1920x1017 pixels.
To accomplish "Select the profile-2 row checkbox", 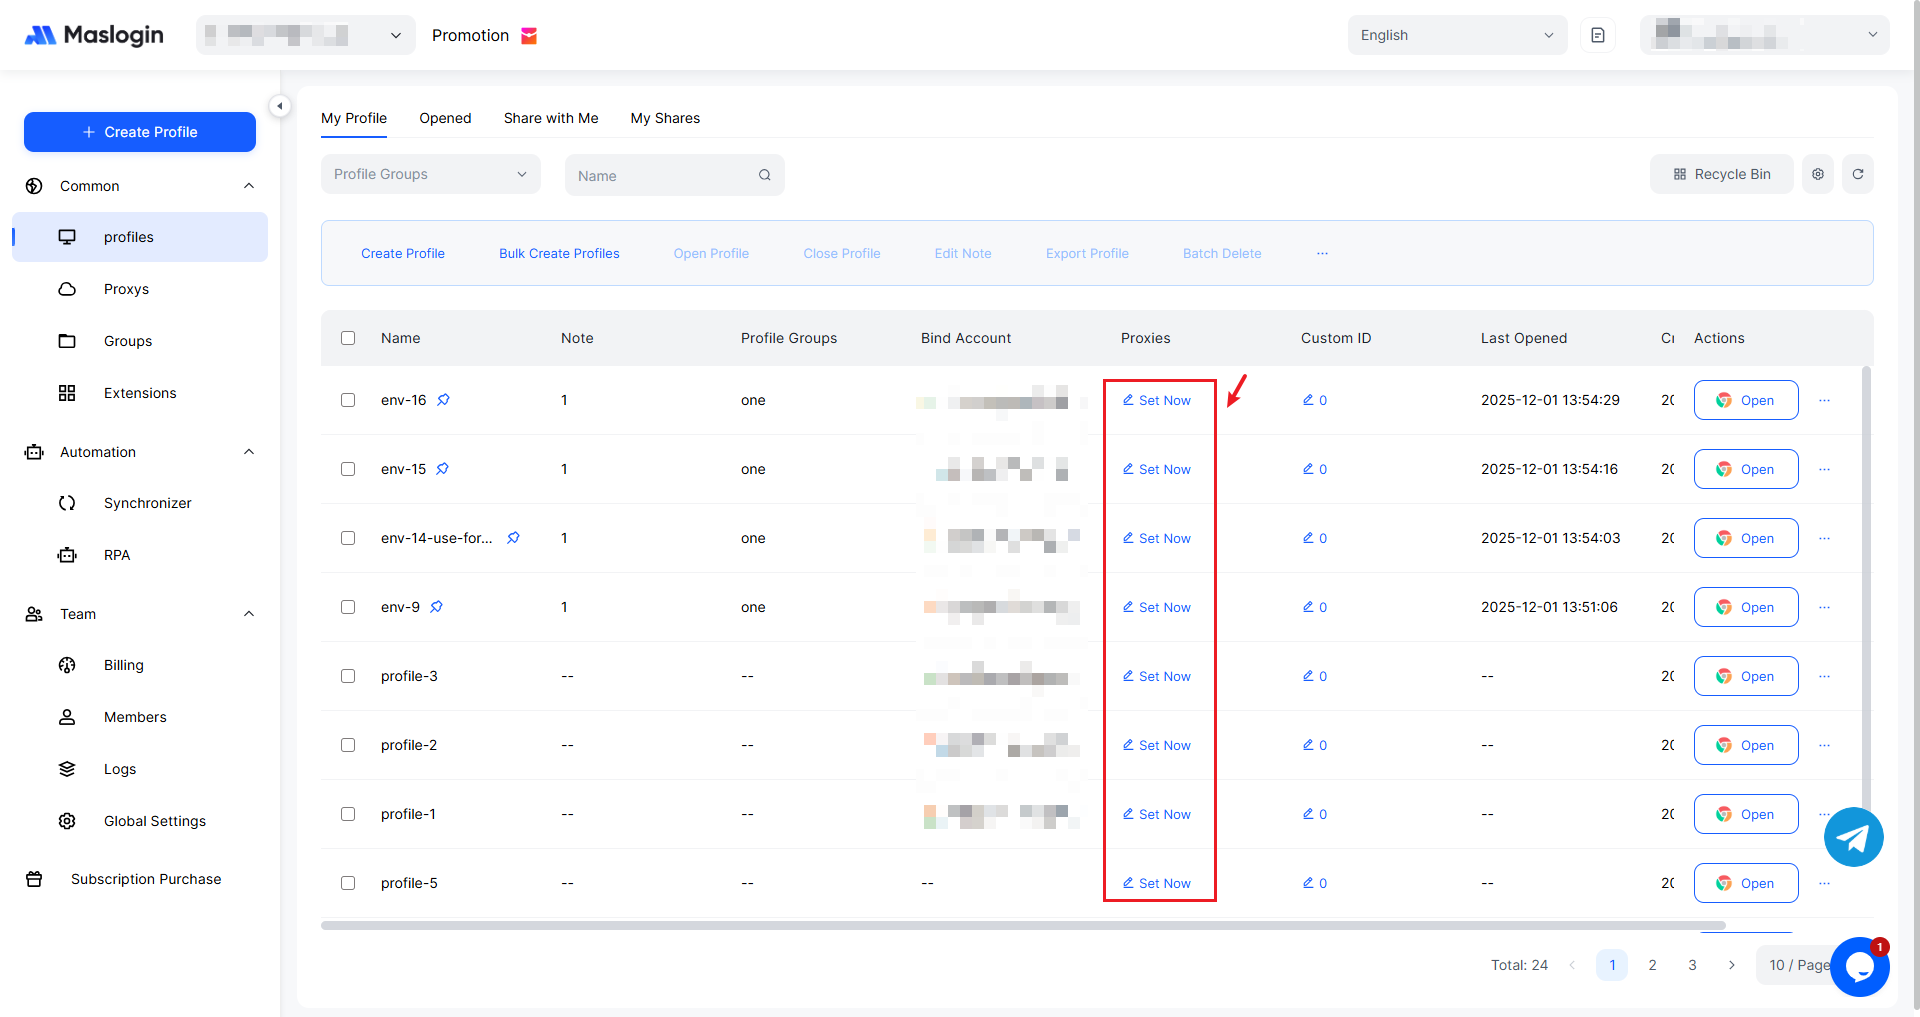I will coord(348,745).
